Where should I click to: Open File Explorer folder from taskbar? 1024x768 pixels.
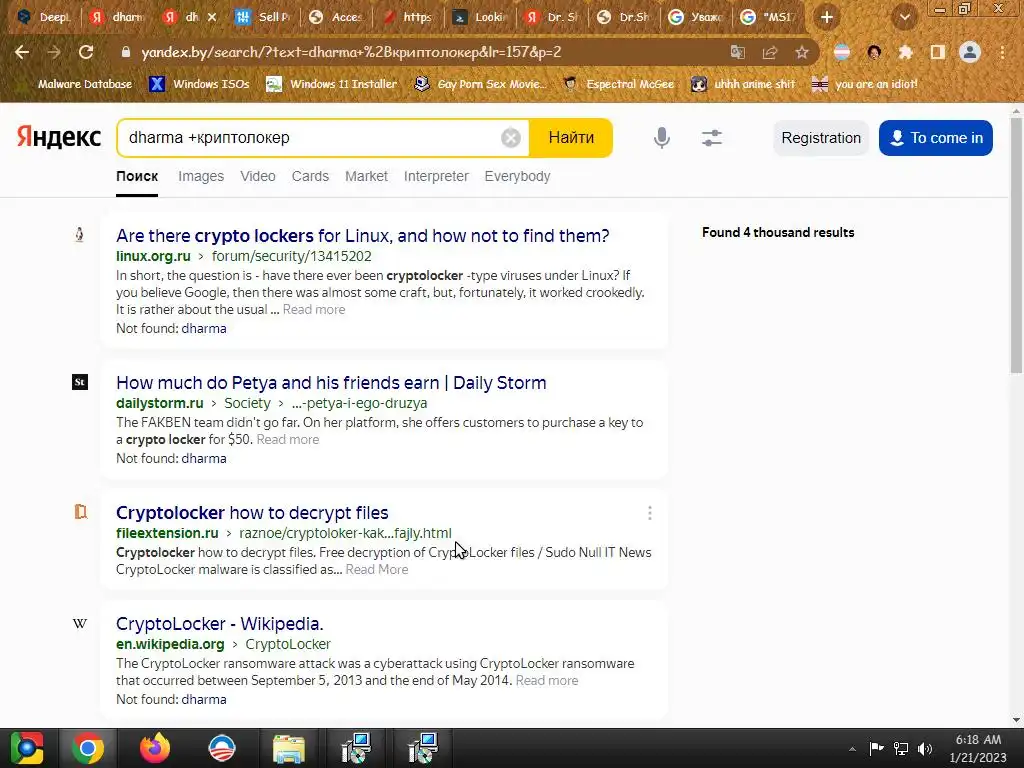tap(289, 748)
